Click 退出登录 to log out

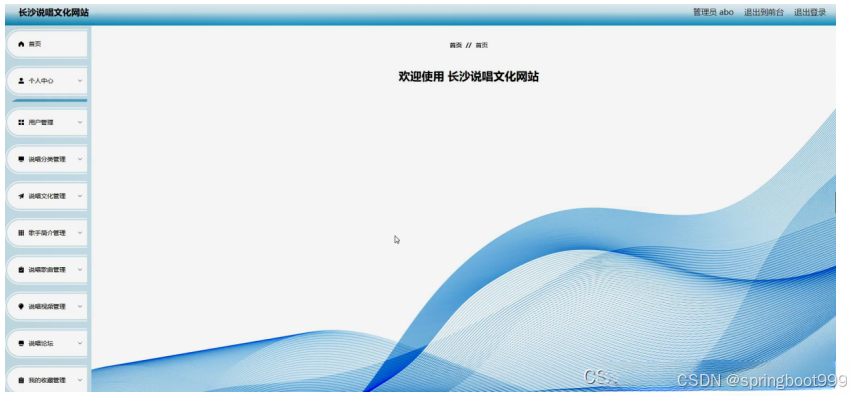click(x=810, y=12)
